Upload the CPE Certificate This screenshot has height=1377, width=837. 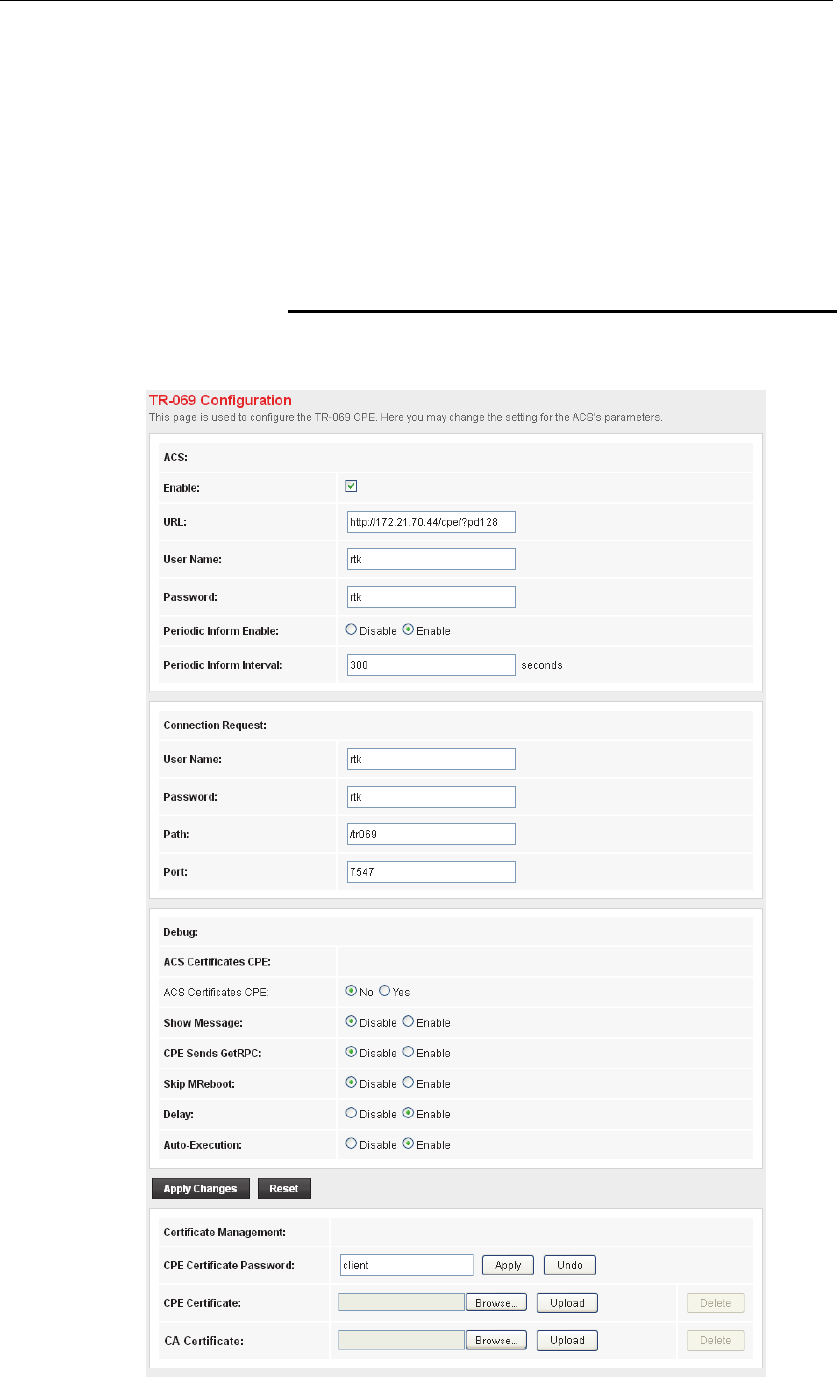tap(567, 1303)
